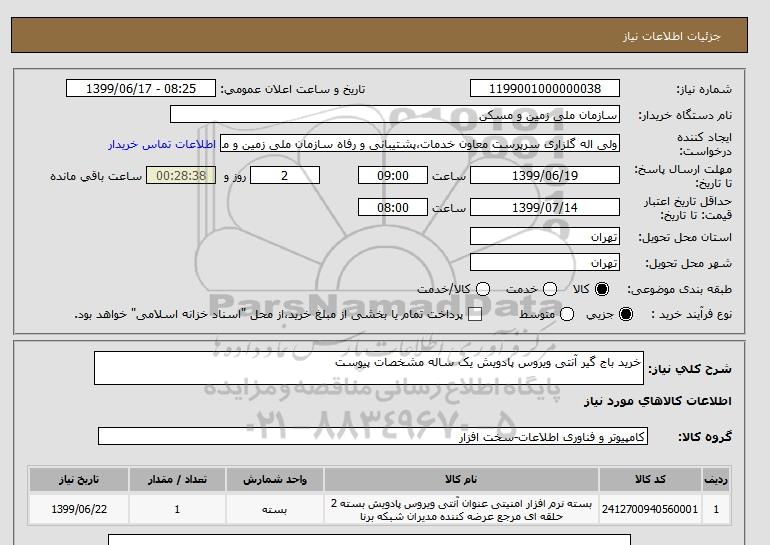The image size is (770, 545).
Task: Choose متوسط purchase process option
Action: click(x=567, y=314)
